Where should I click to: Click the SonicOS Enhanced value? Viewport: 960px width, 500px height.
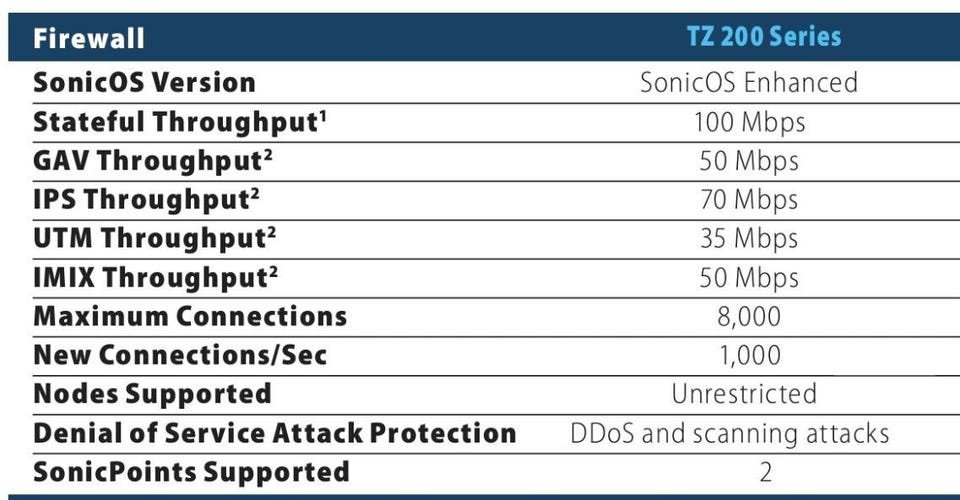coord(749,83)
